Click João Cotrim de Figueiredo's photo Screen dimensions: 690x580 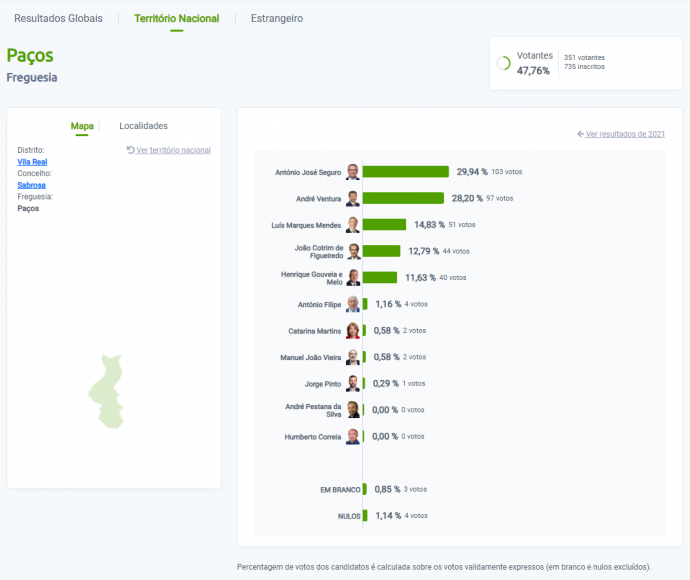(352, 251)
